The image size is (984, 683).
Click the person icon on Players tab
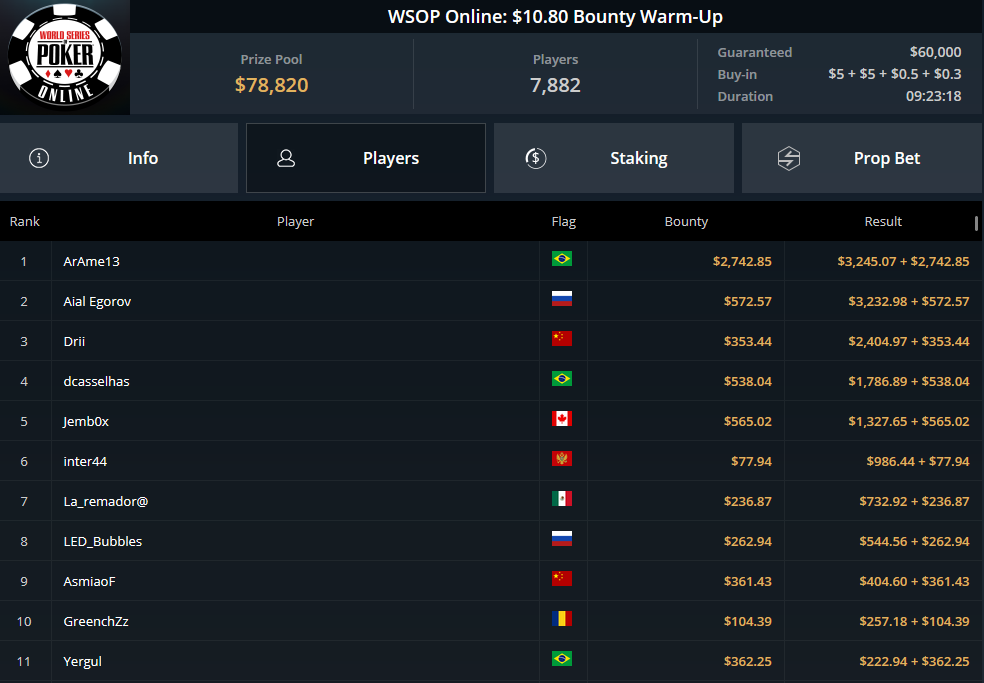click(286, 158)
